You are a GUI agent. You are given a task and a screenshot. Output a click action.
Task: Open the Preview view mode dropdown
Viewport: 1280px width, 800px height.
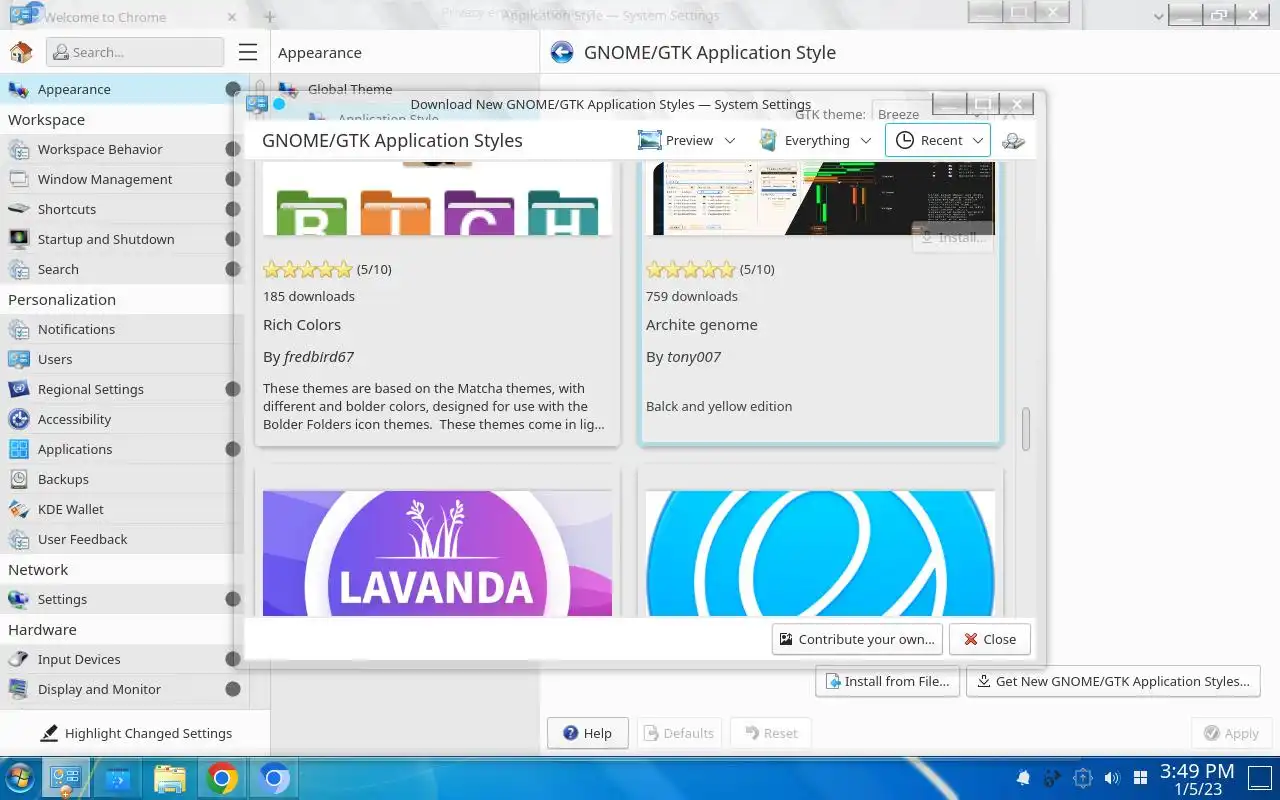[x=687, y=140]
